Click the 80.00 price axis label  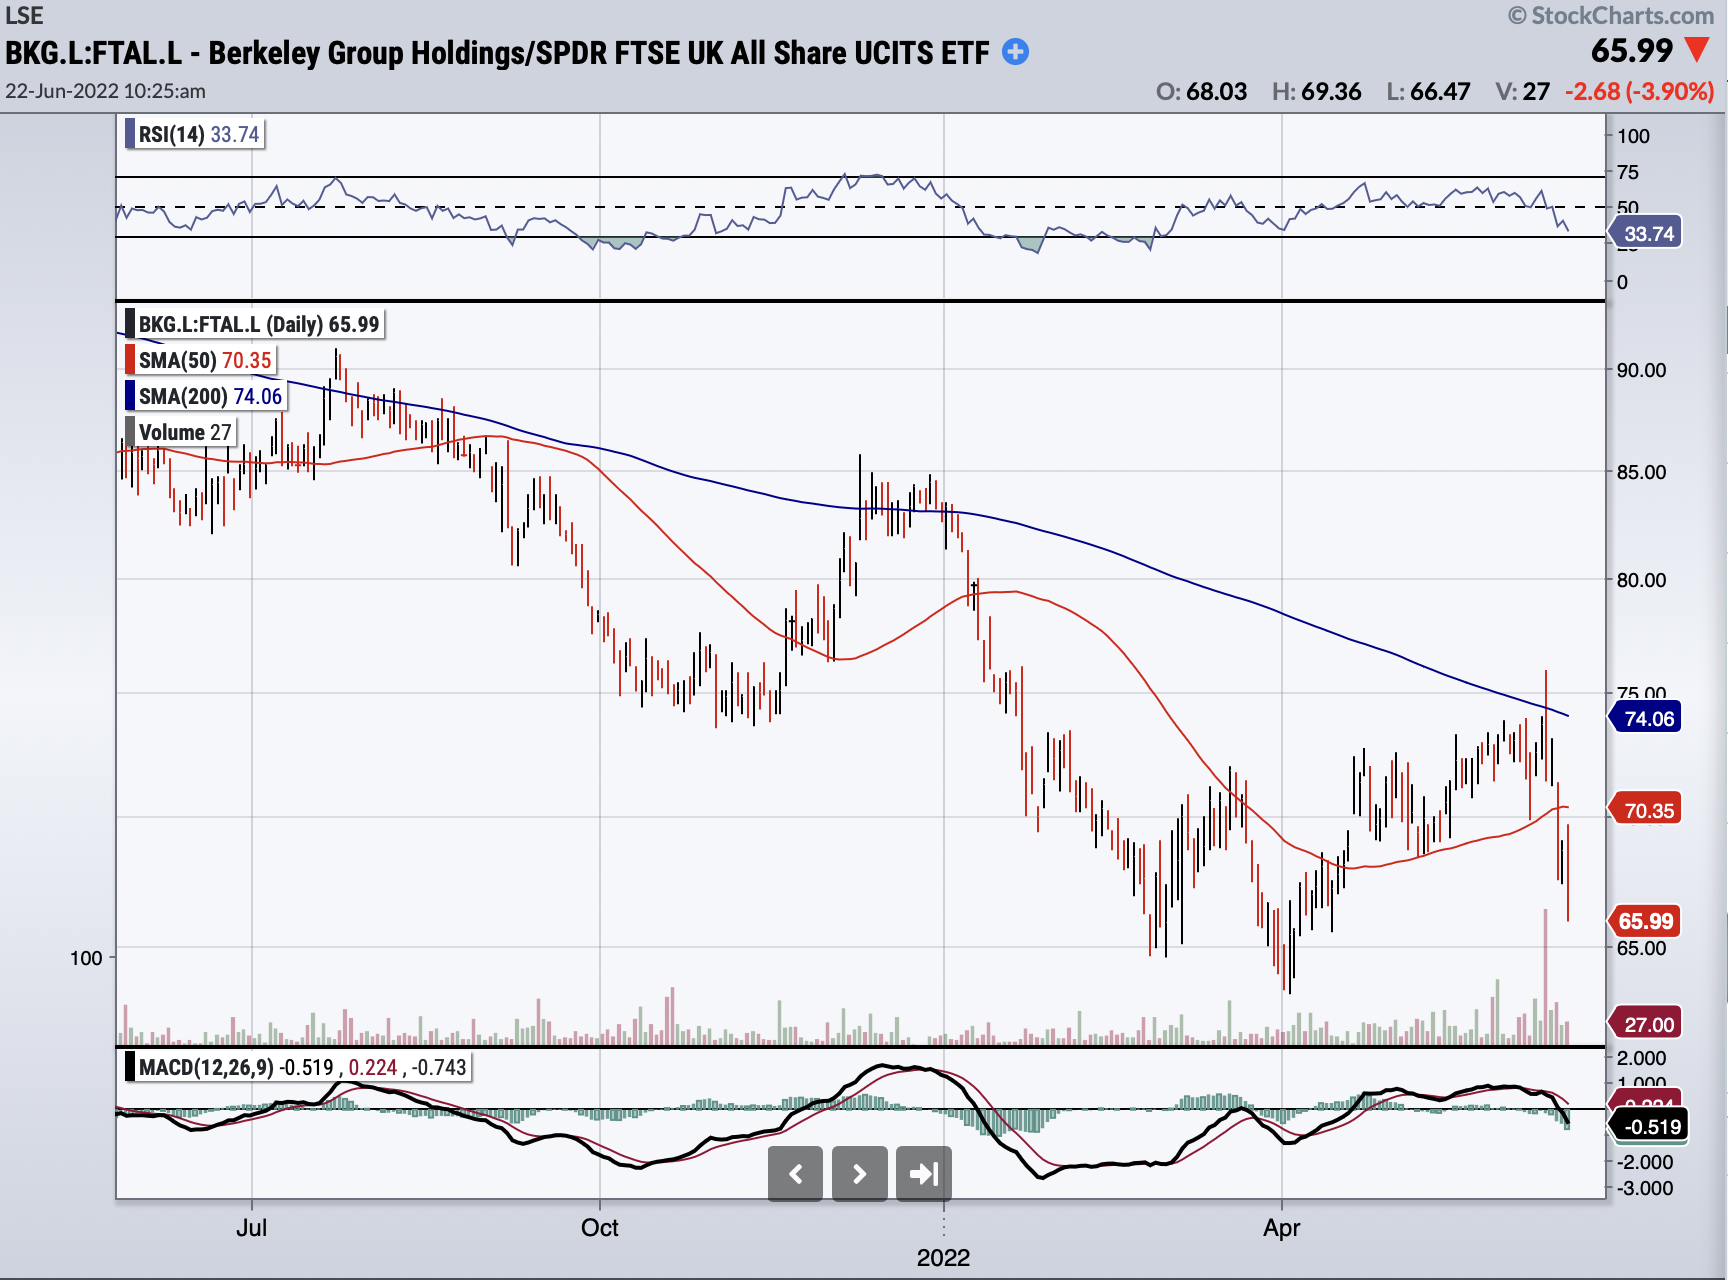[x=1642, y=580]
